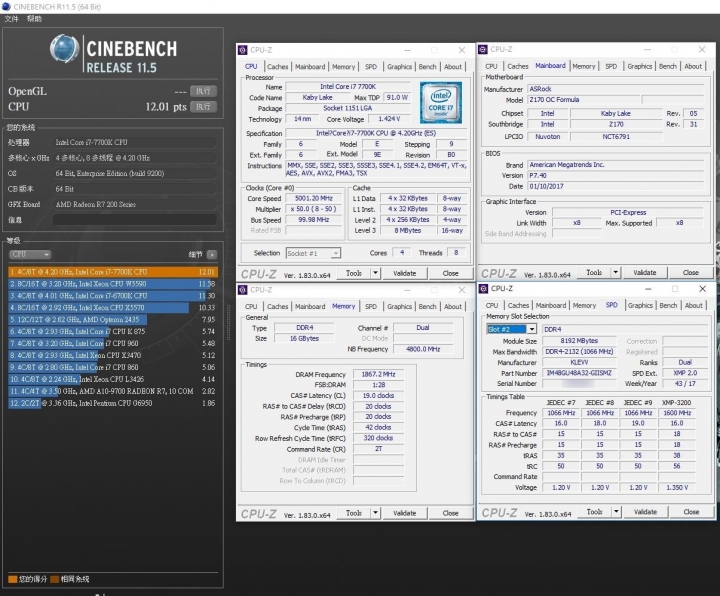Run the CPU benchmark button
Screen dimensions: 720x596
click(203, 107)
